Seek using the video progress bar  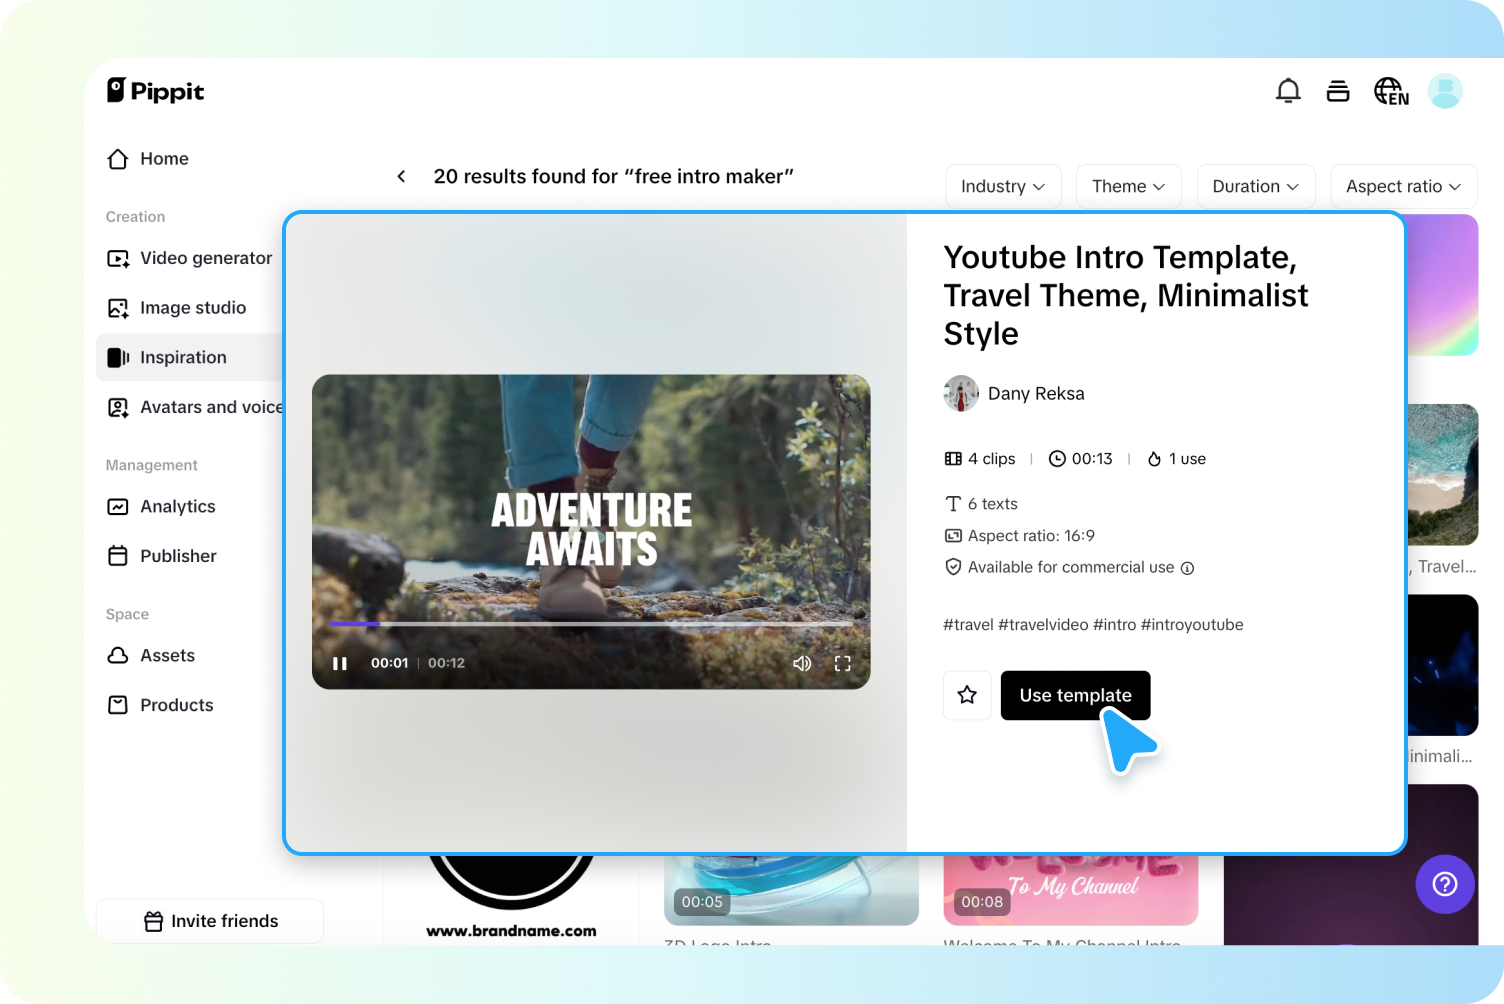pos(592,623)
